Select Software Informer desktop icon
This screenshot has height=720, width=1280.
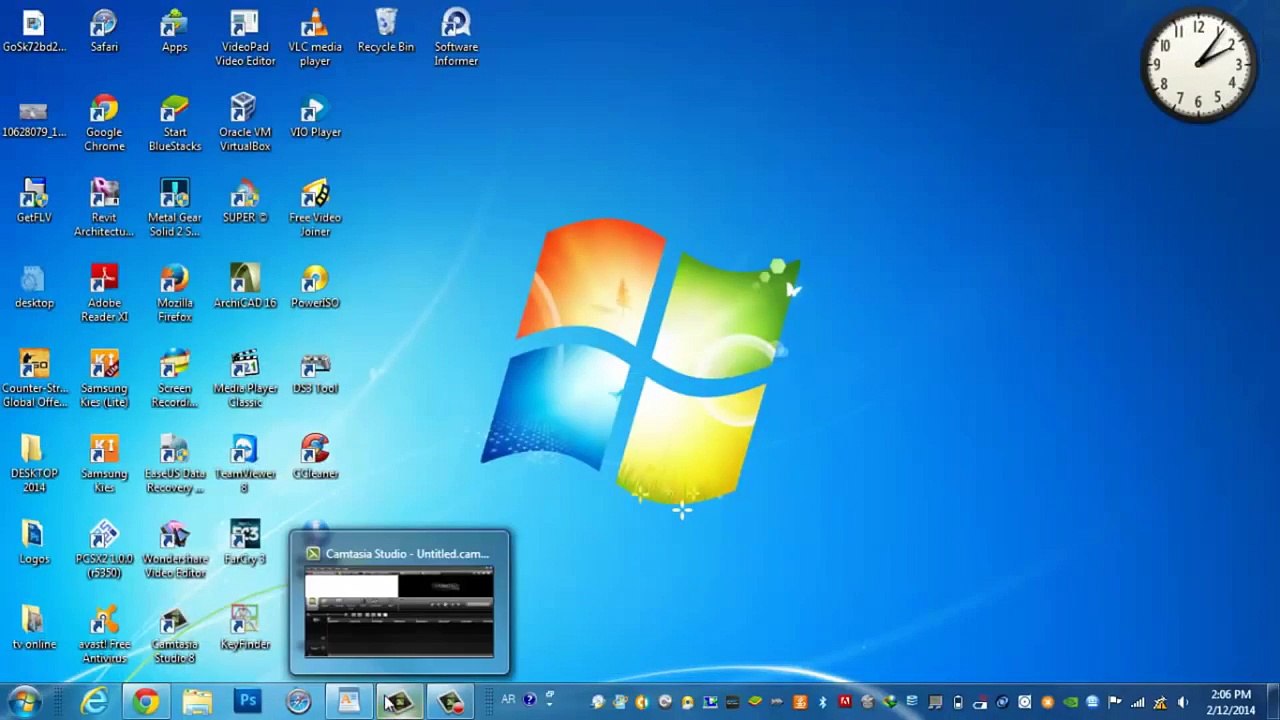(x=456, y=38)
